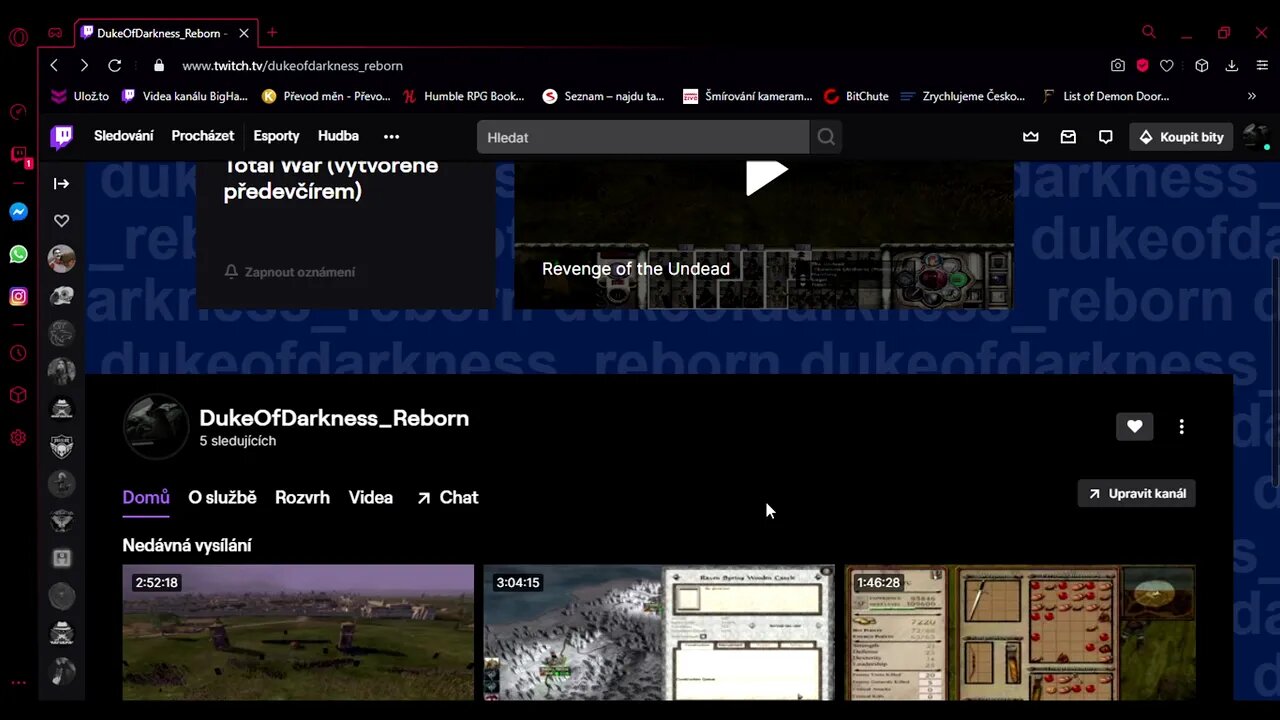Open Seznam bookmark
Screen dimensions: 1280x720
[603, 96]
